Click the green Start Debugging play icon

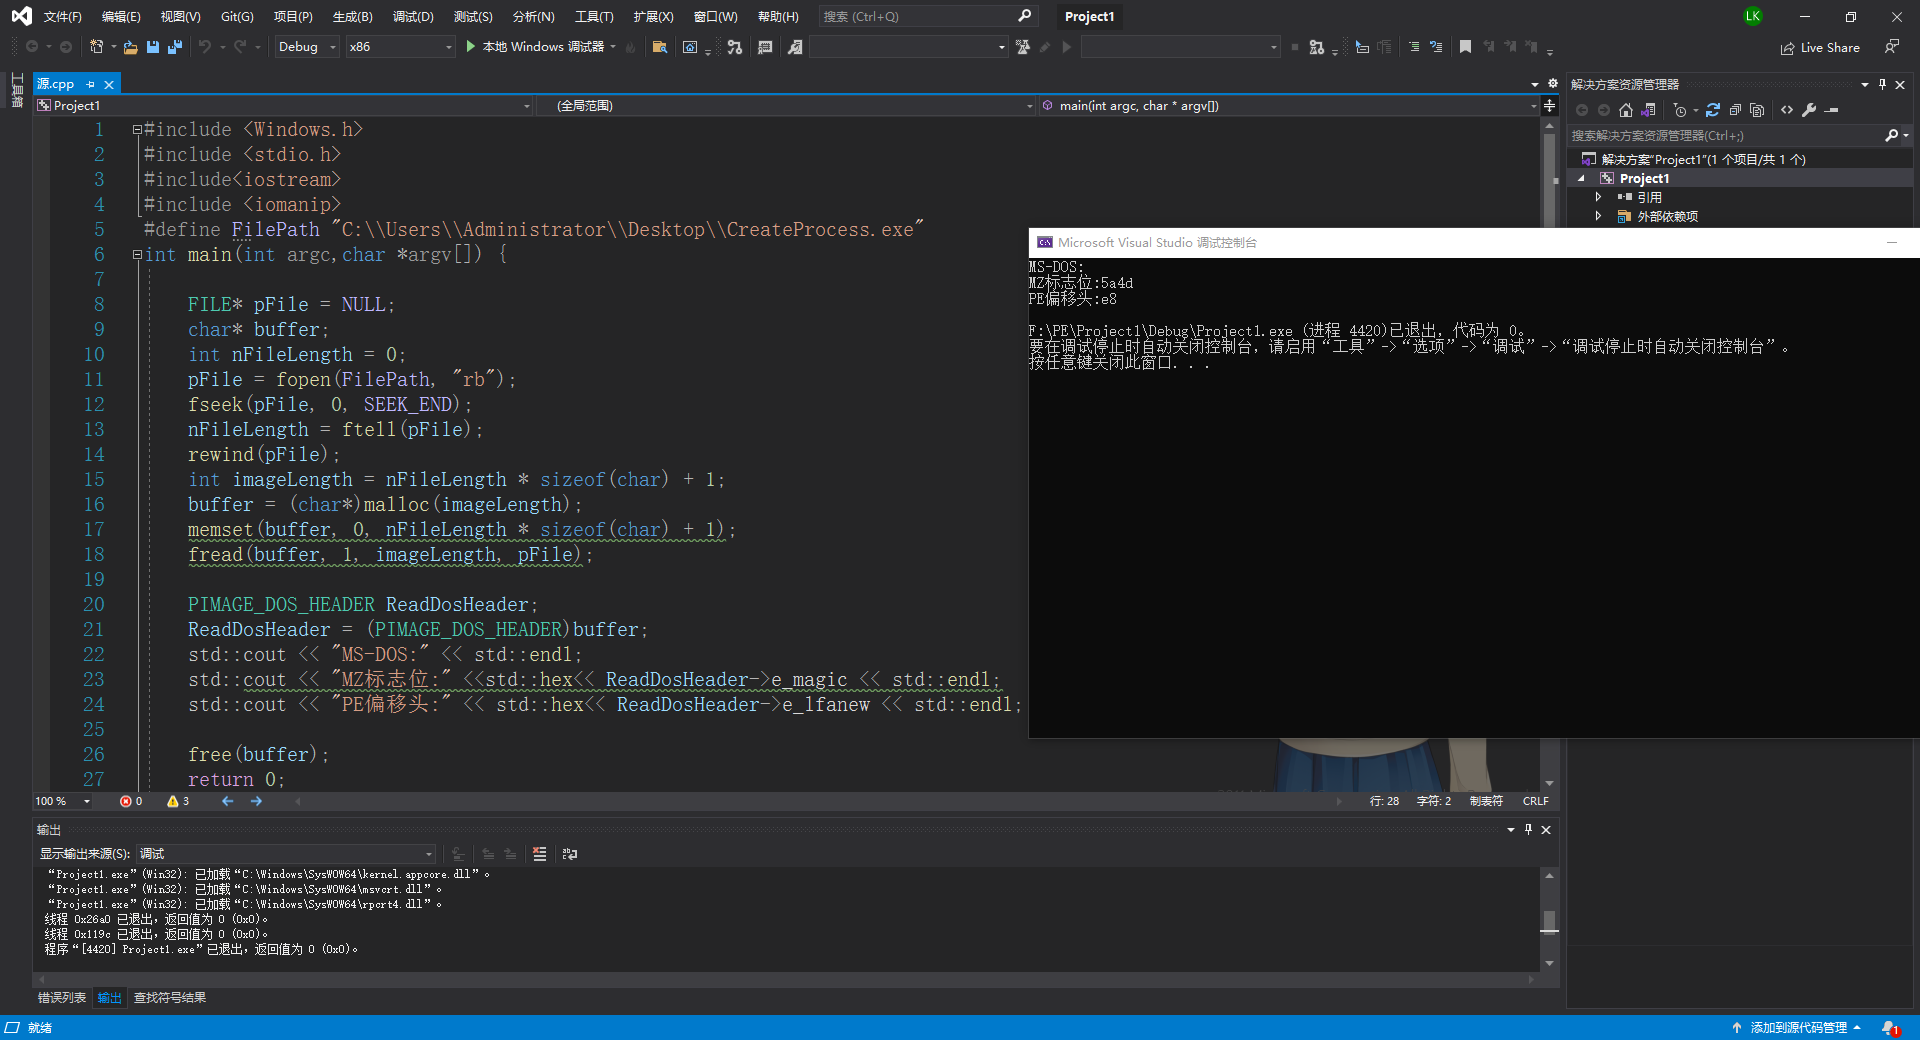pos(470,47)
